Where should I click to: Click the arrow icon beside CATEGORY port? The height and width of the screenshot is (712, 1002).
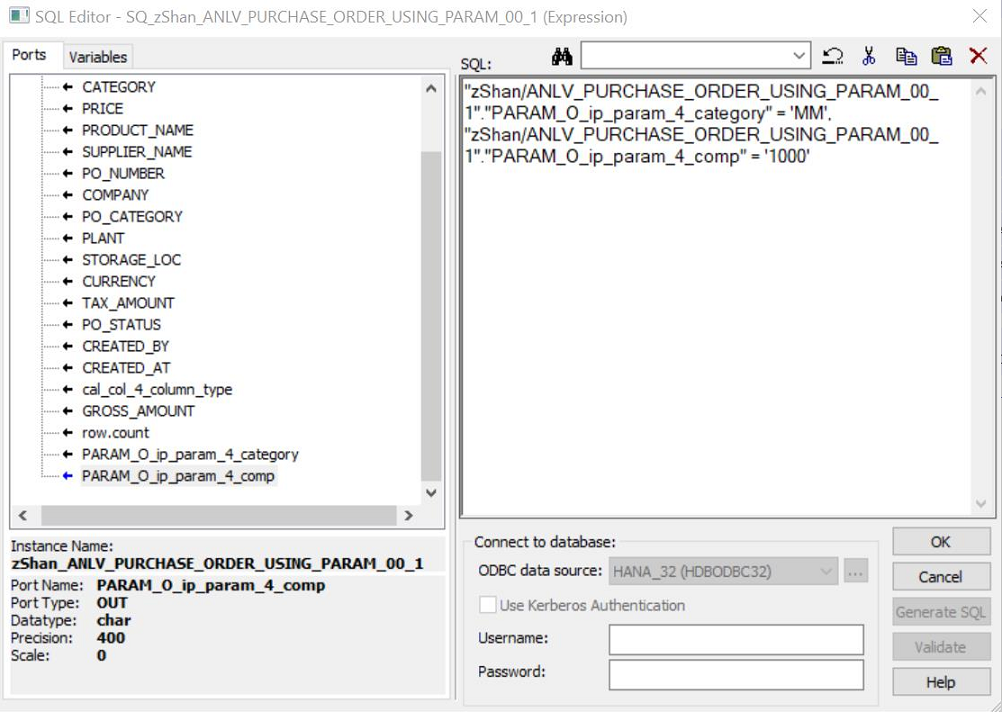(x=68, y=87)
